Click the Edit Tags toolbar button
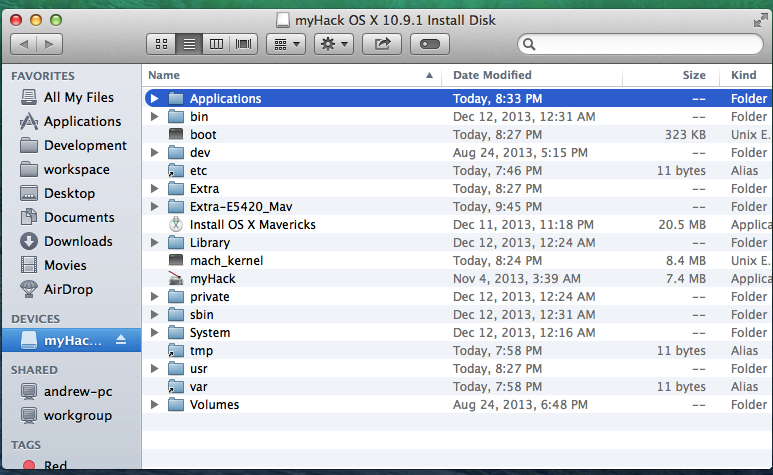Viewport: 773px width, 475px height. pyautogui.click(x=429, y=44)
